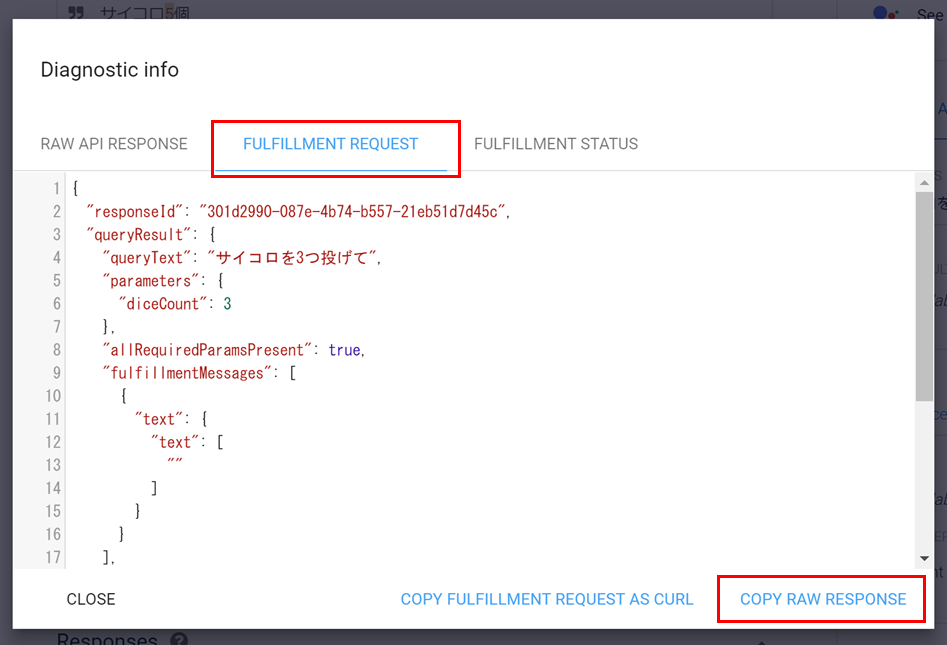Screen dimensions: 947x645
Task: Click line number 17 in gutter
Action: 53,557
